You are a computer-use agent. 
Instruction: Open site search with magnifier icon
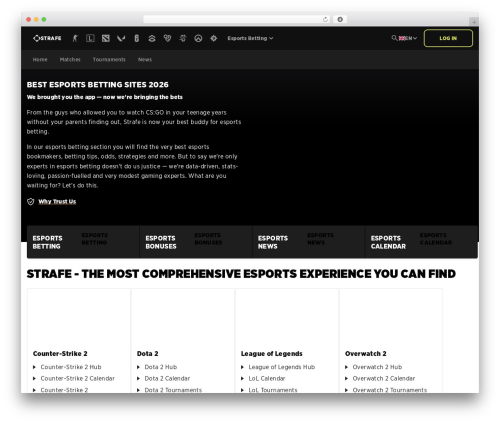tap(394, 38)
